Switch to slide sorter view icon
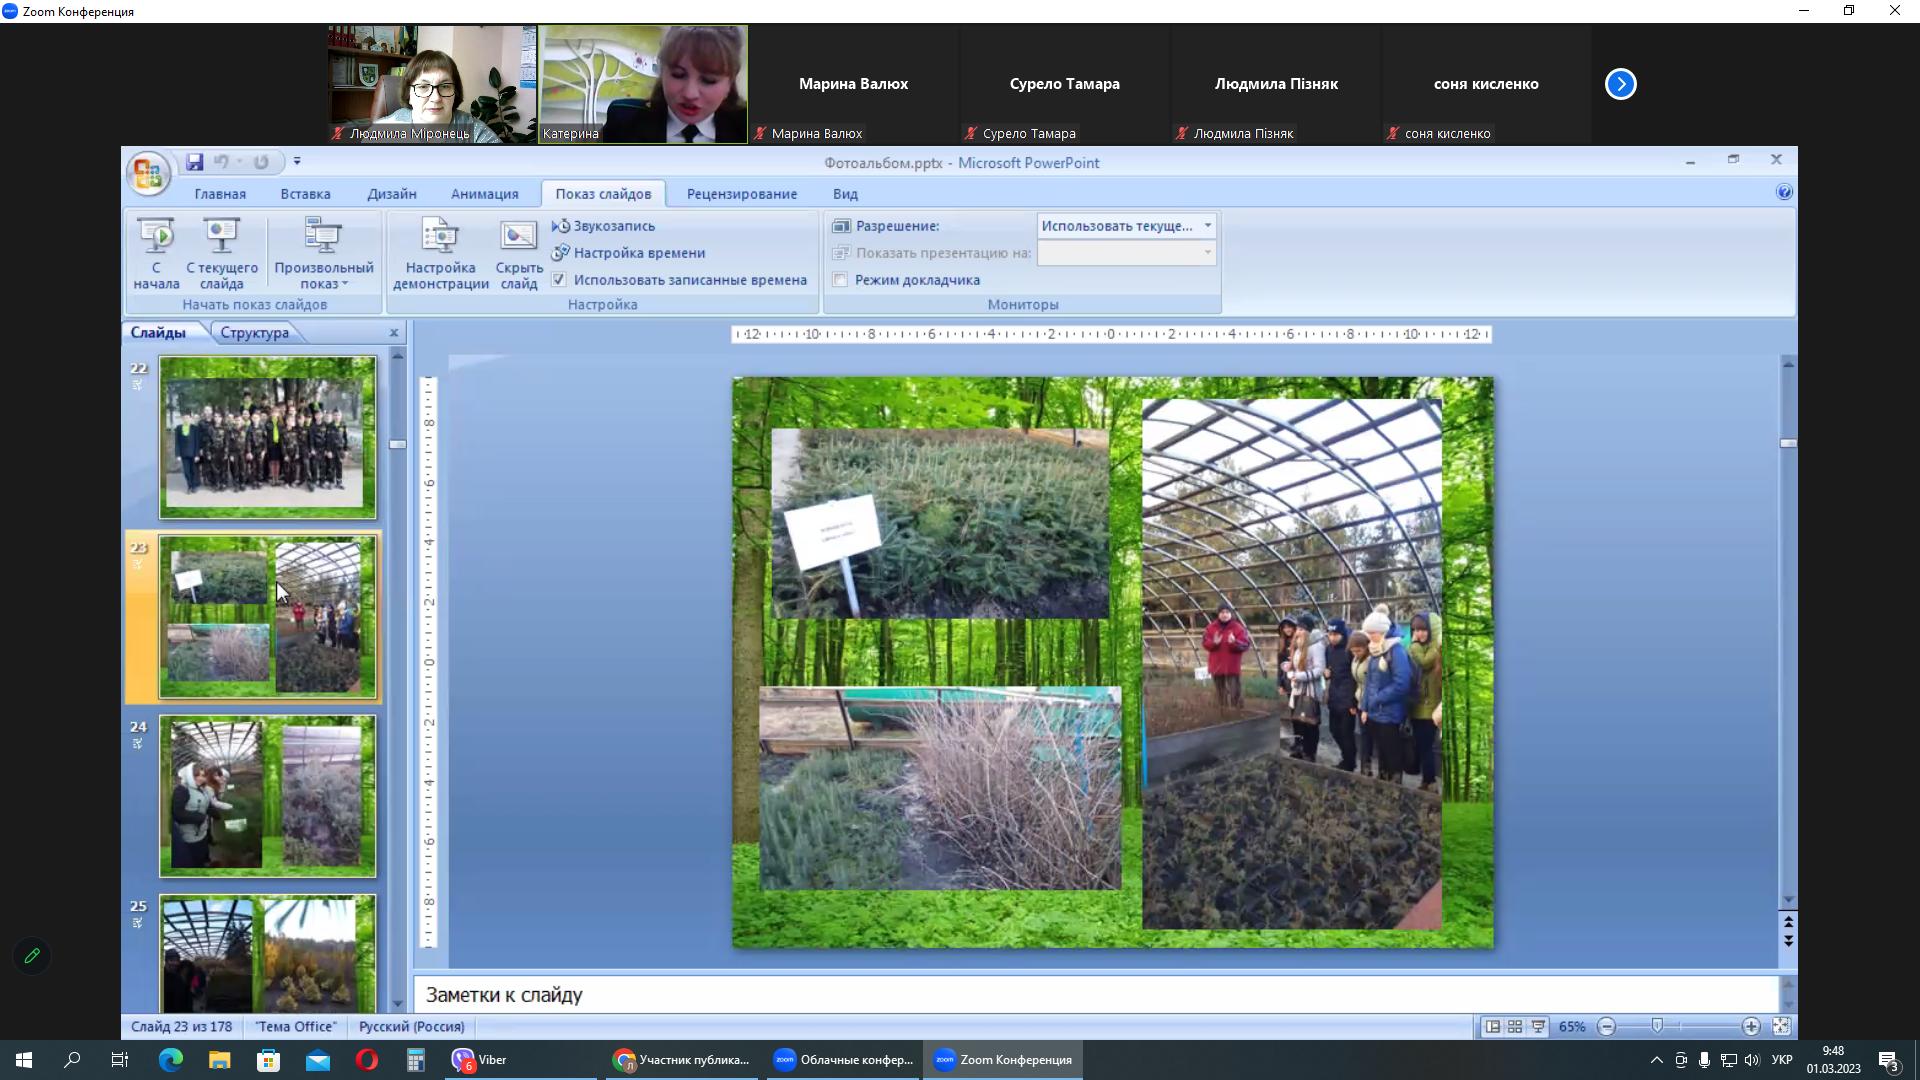The height and width of the screenshot is (1080, 1920). tap(1515, 1027)
